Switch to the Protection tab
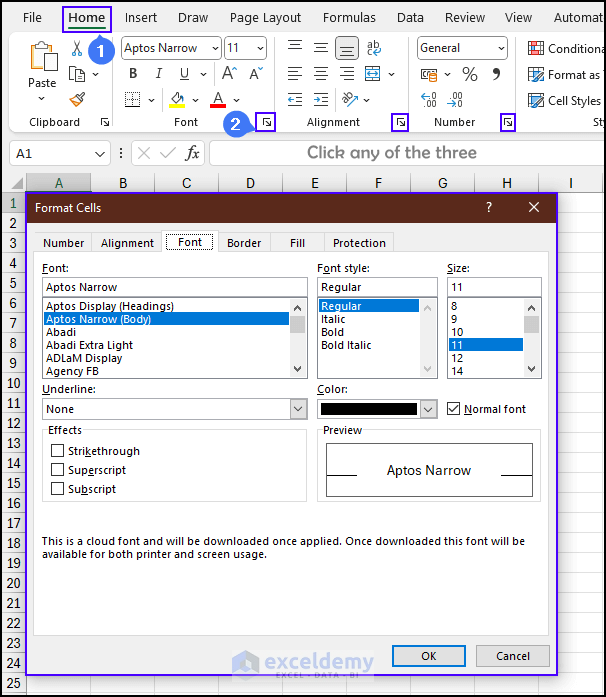Viewport: 606px width, 697px height. tap(359, 243)
